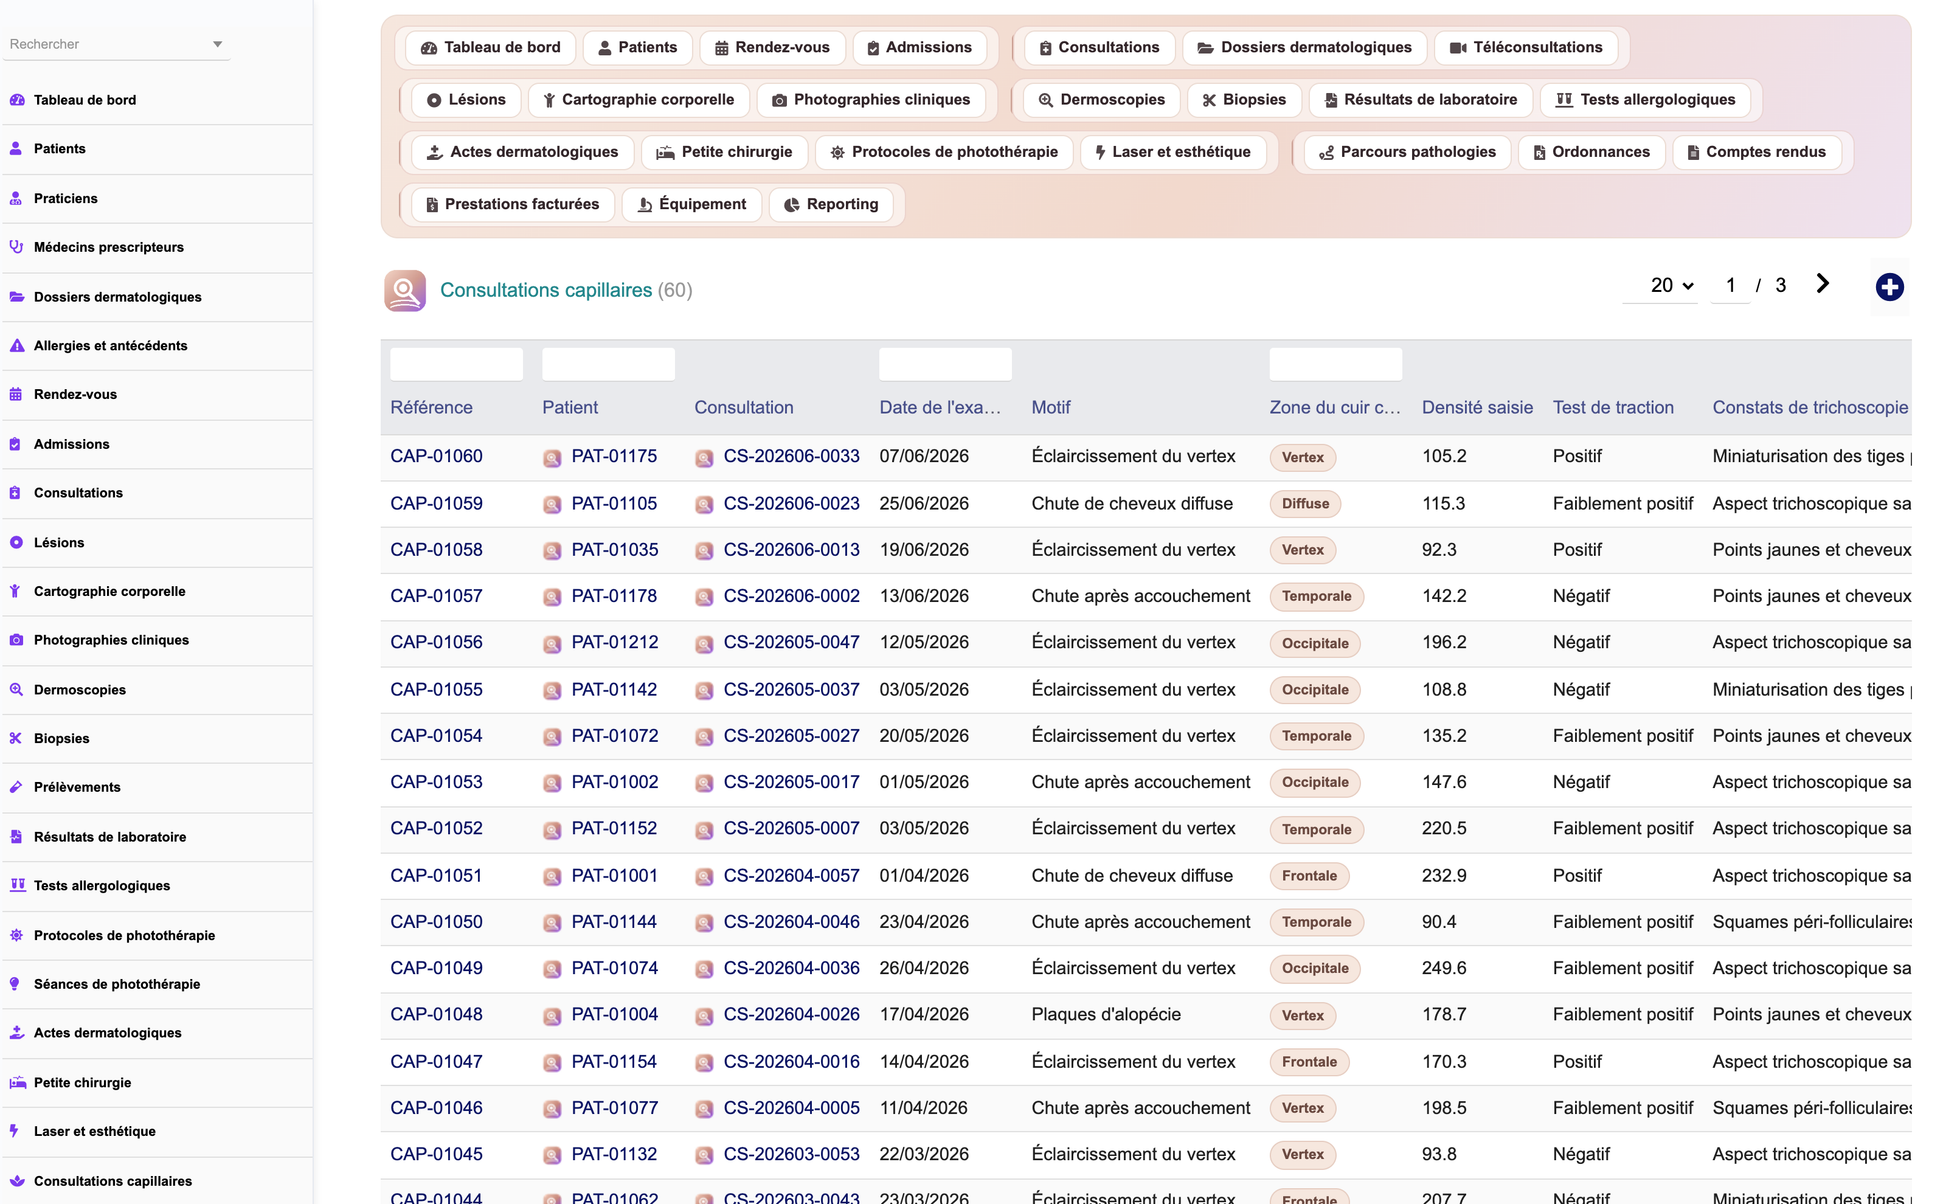Open record link CAP-01057
This screenshot has height=1204, width=1946.
coord(436,596)
